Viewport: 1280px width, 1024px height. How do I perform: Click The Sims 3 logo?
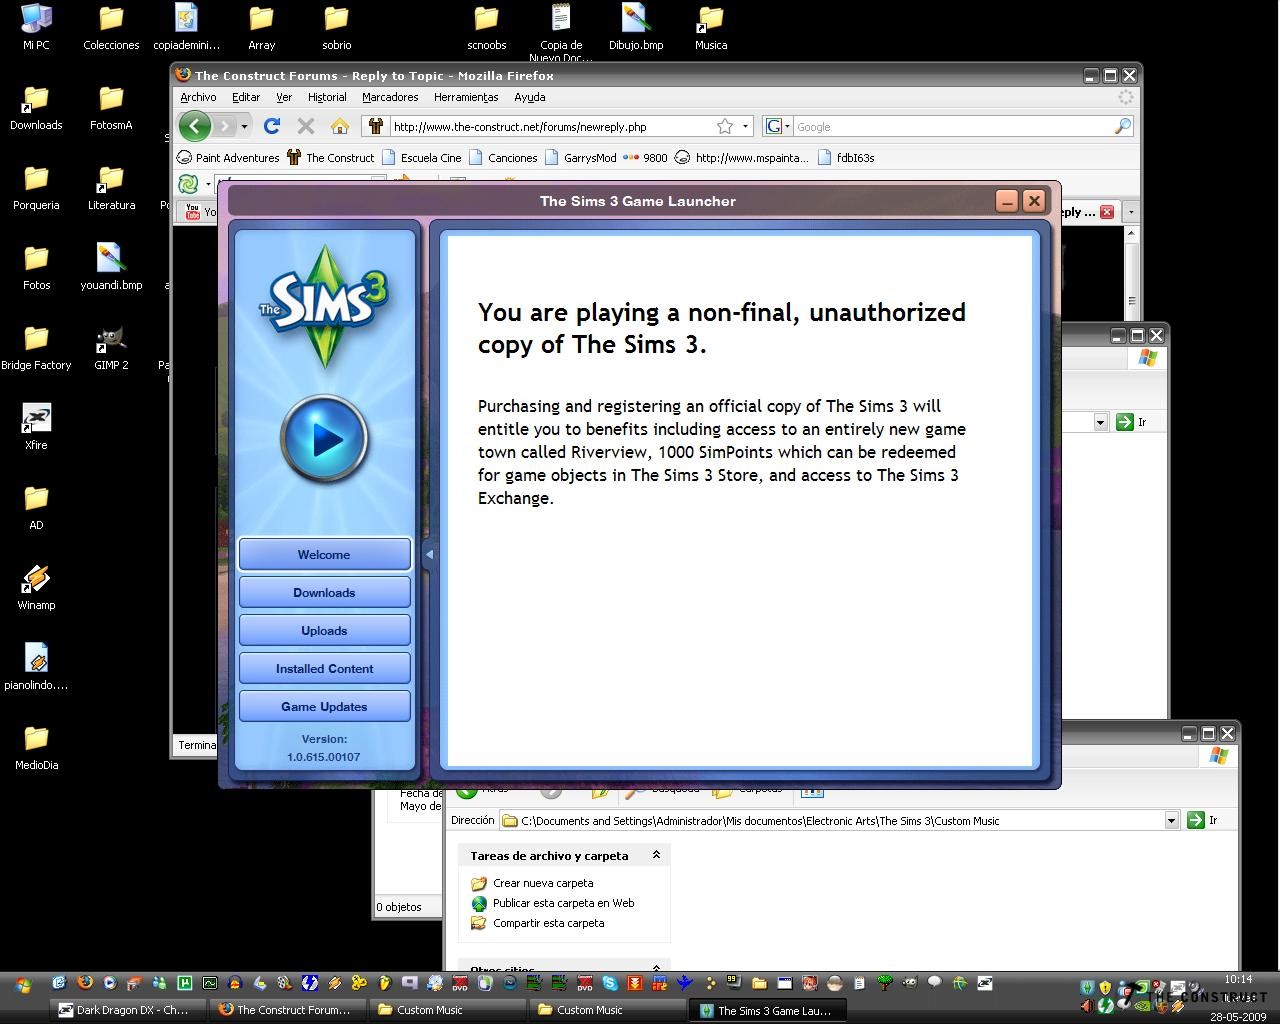324,305
